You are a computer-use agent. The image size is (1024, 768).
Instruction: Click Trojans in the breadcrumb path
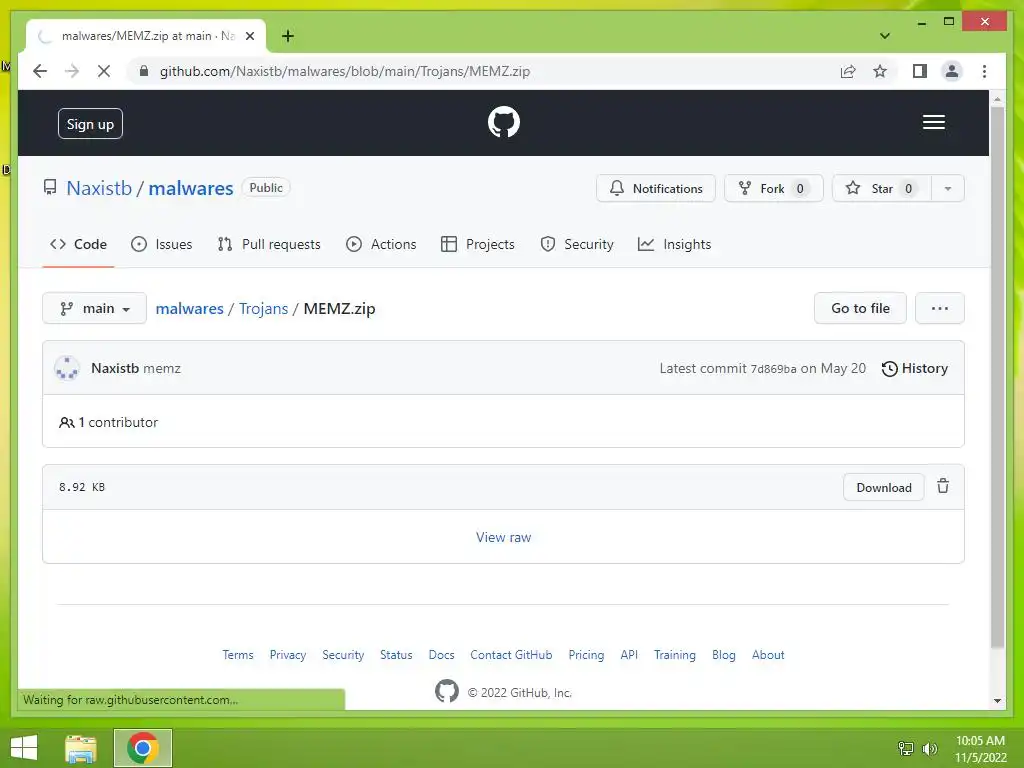(263, 308)
